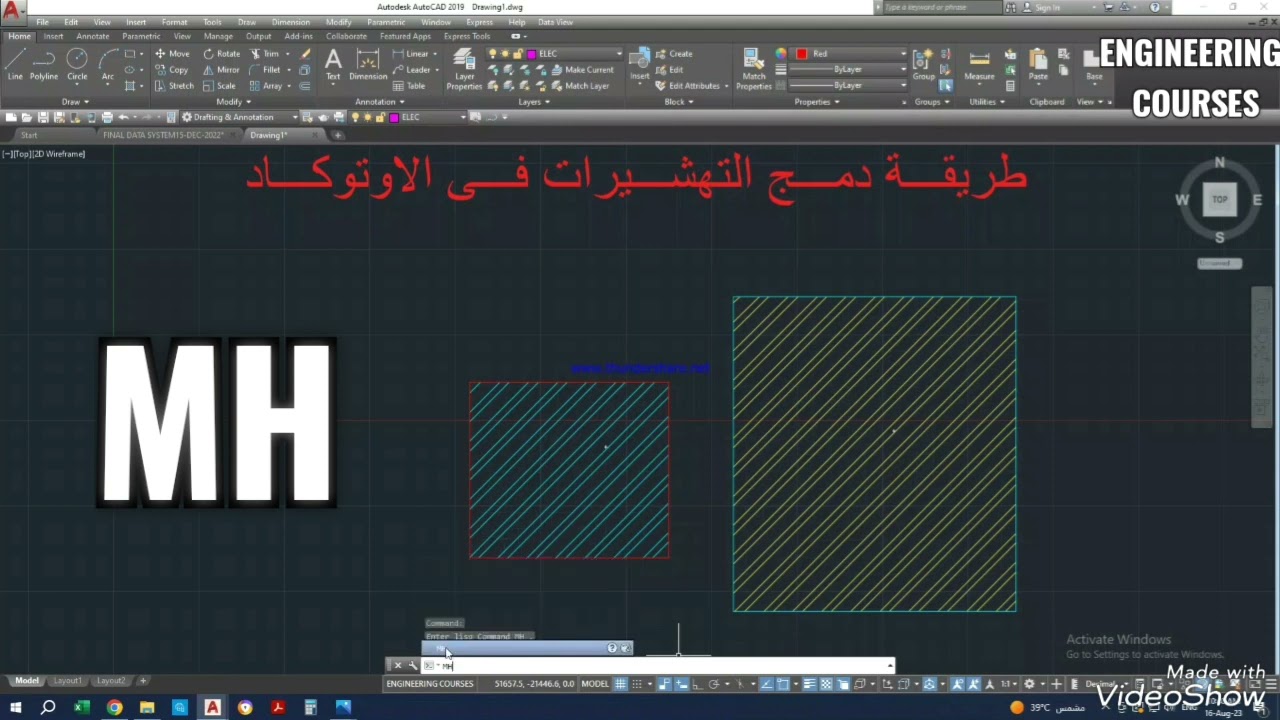The width and height of the screenshot is (1280, 720).
Task: Click the Leader tool
Action: point(413,70)
